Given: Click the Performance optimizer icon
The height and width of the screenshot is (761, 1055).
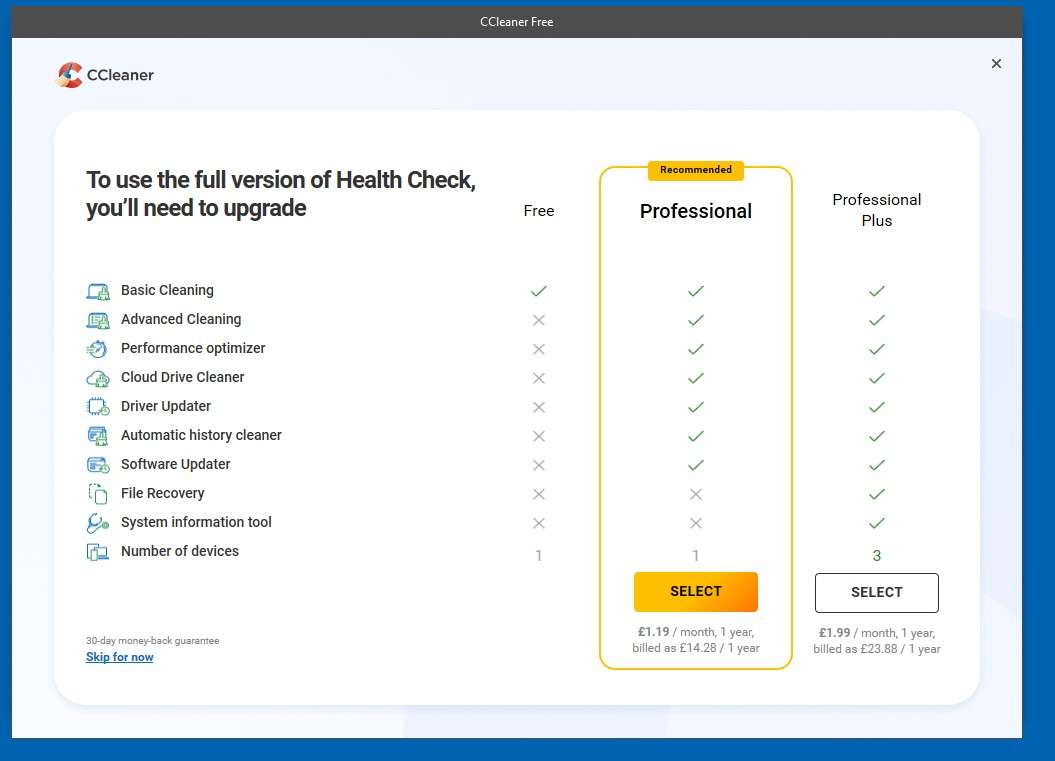Looking at the screenshot, I should pos(97,349).
